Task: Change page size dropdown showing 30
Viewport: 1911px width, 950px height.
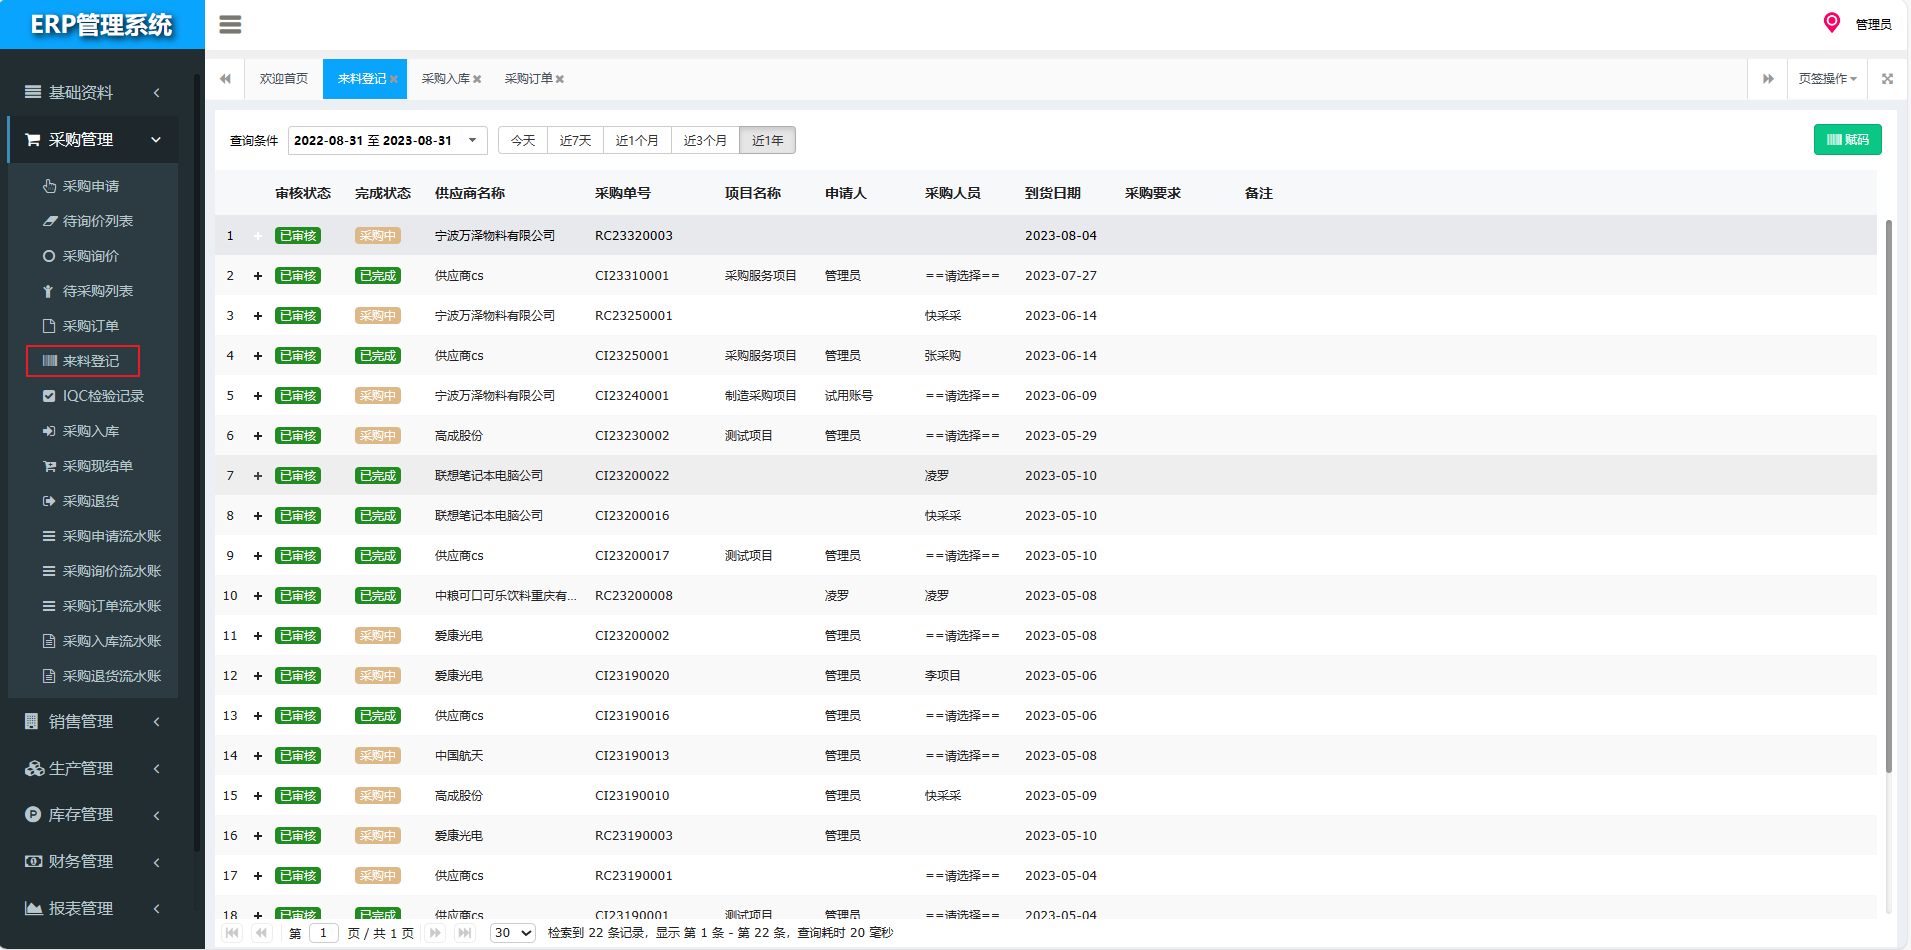Action: click(x=512, y=933)
